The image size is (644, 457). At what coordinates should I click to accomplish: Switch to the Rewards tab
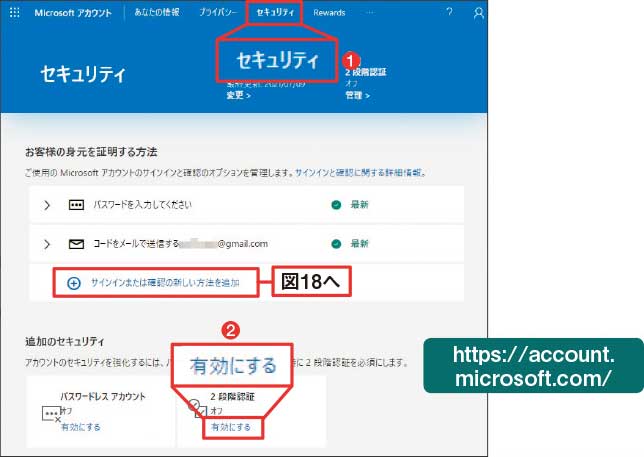(x=329, y=13)
